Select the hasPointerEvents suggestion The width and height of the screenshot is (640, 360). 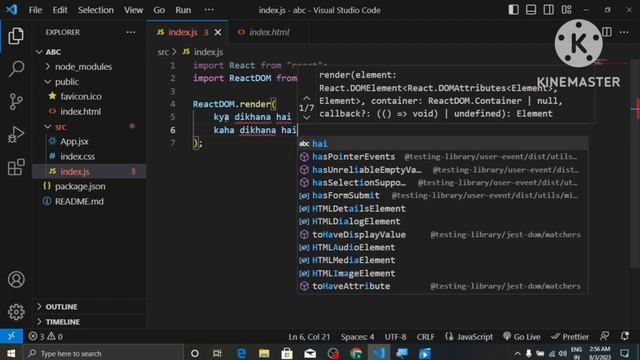coord(442,157)
